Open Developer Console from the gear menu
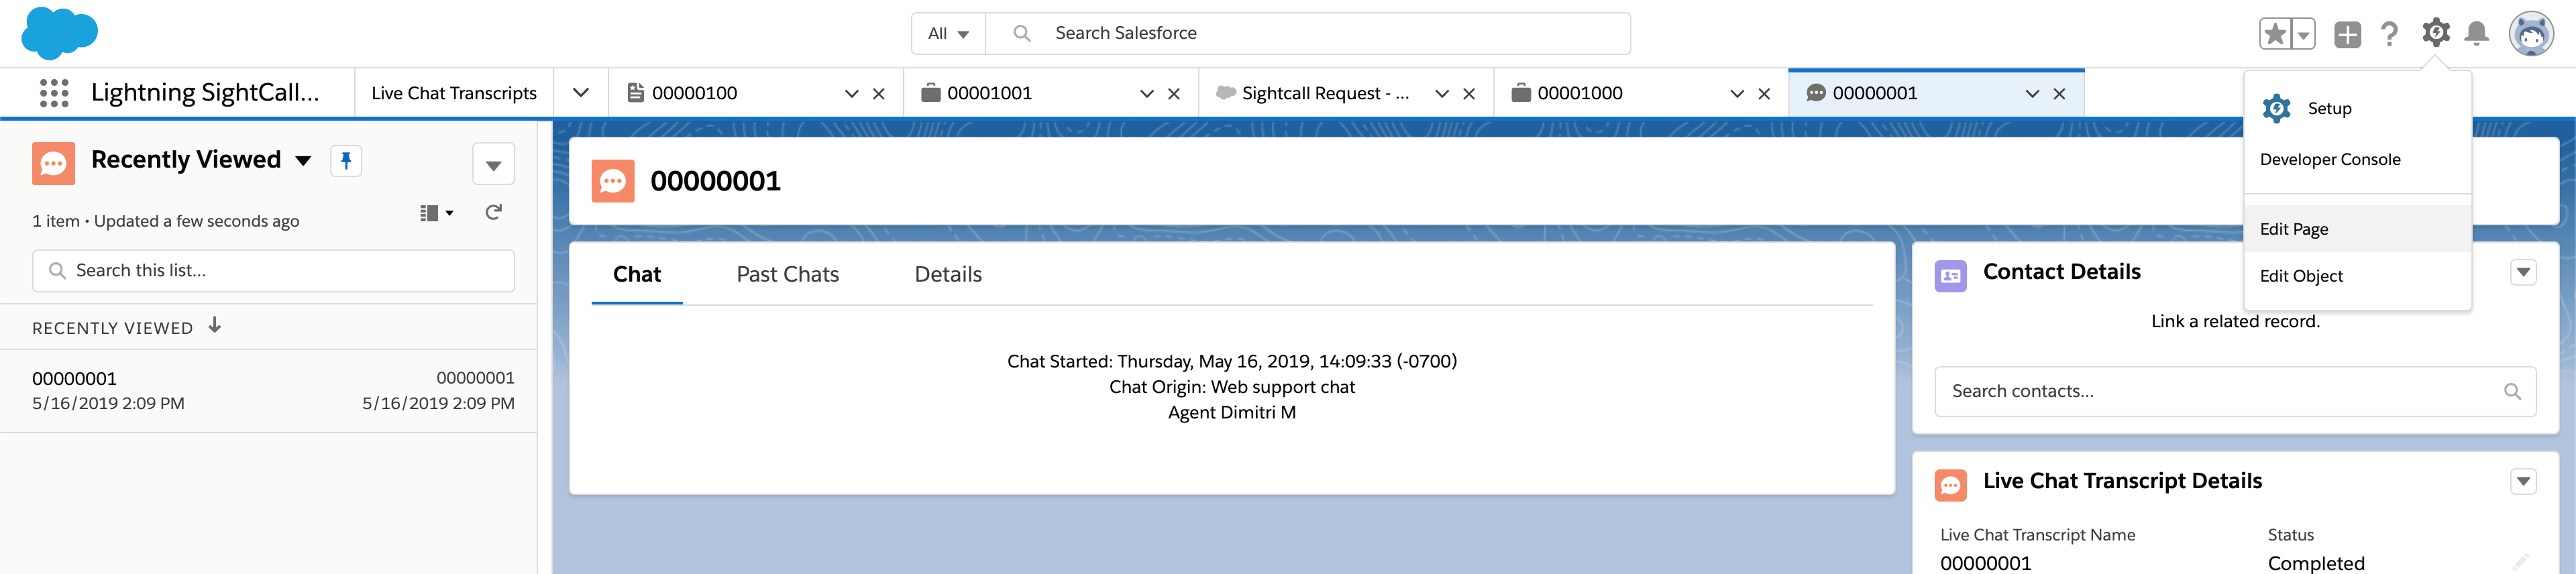 coord(2357,159)
